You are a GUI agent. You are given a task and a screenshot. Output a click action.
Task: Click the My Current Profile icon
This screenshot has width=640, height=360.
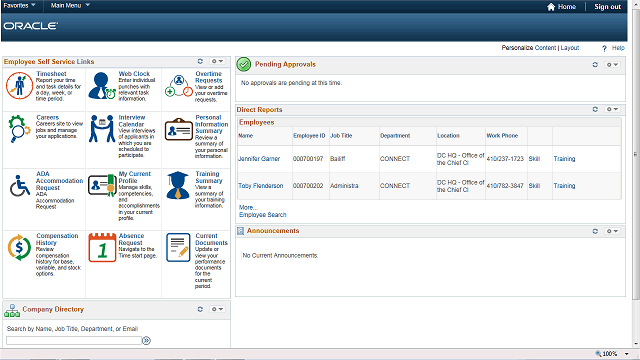click(102, 185)
